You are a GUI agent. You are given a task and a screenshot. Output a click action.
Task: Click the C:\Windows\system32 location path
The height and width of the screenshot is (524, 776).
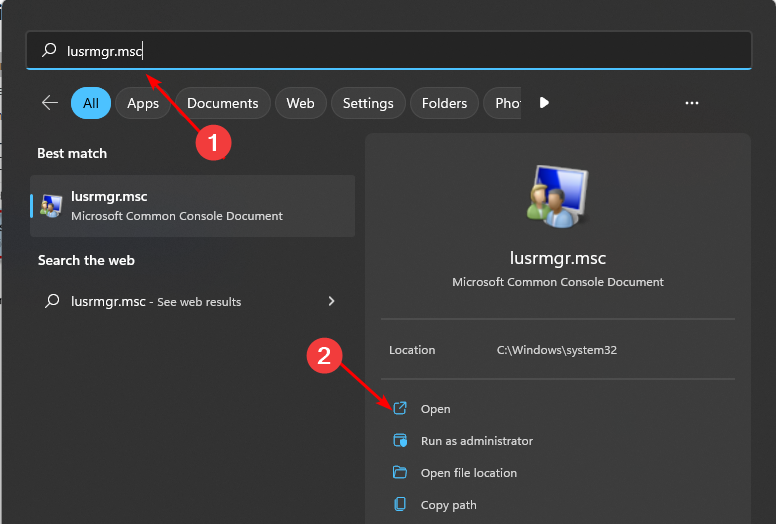click(557, 350)
